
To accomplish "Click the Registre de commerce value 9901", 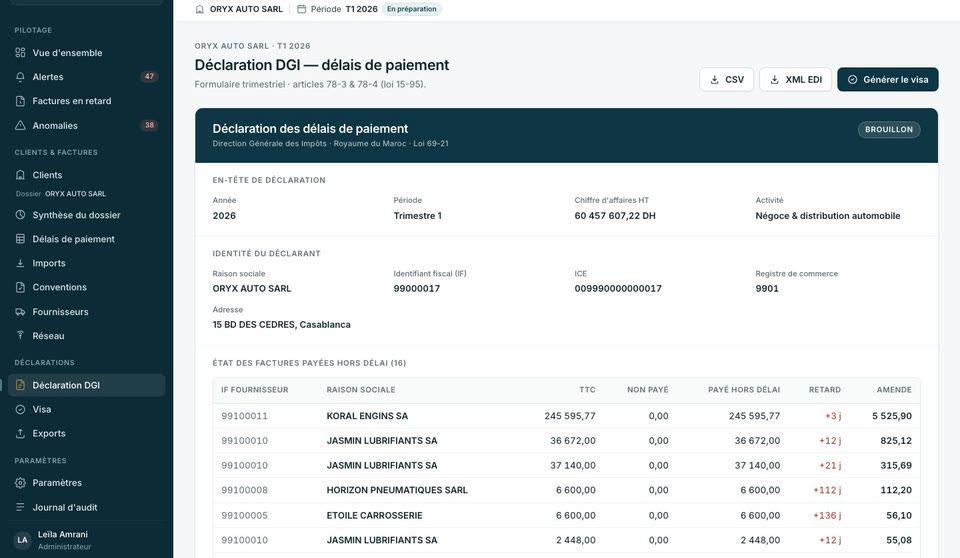I will click(767, 288).
